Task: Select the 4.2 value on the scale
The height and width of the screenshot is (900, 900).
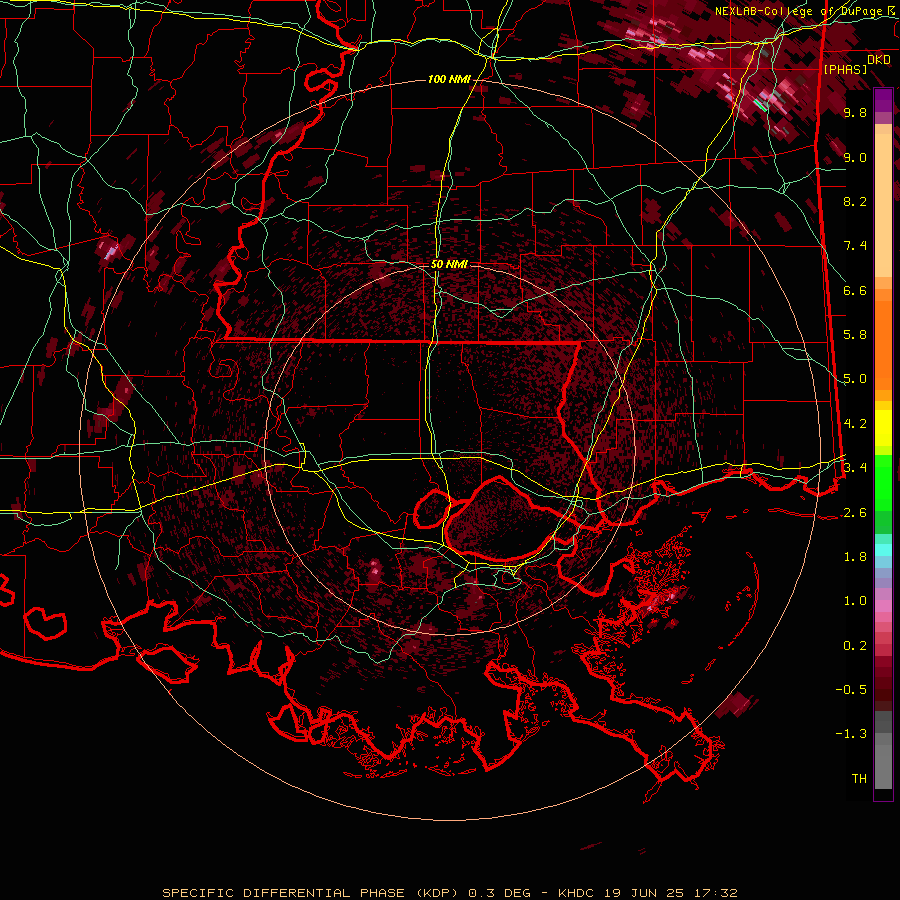Action: [855, 424]
